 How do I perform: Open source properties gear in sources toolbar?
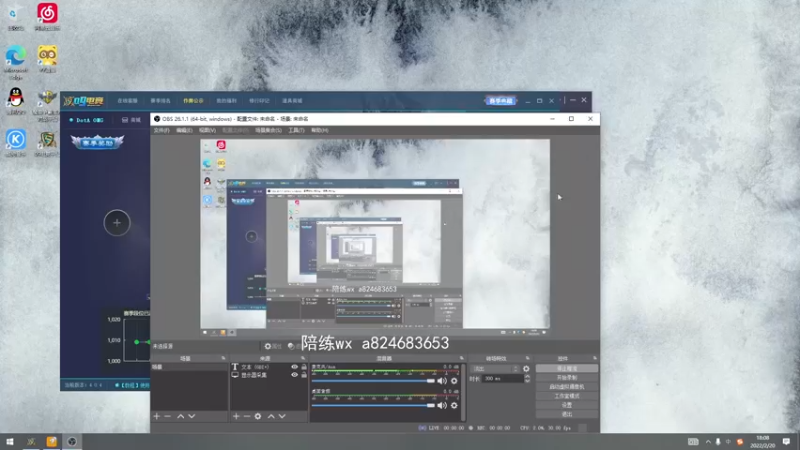pyautogui.click(x=258, y=416)
